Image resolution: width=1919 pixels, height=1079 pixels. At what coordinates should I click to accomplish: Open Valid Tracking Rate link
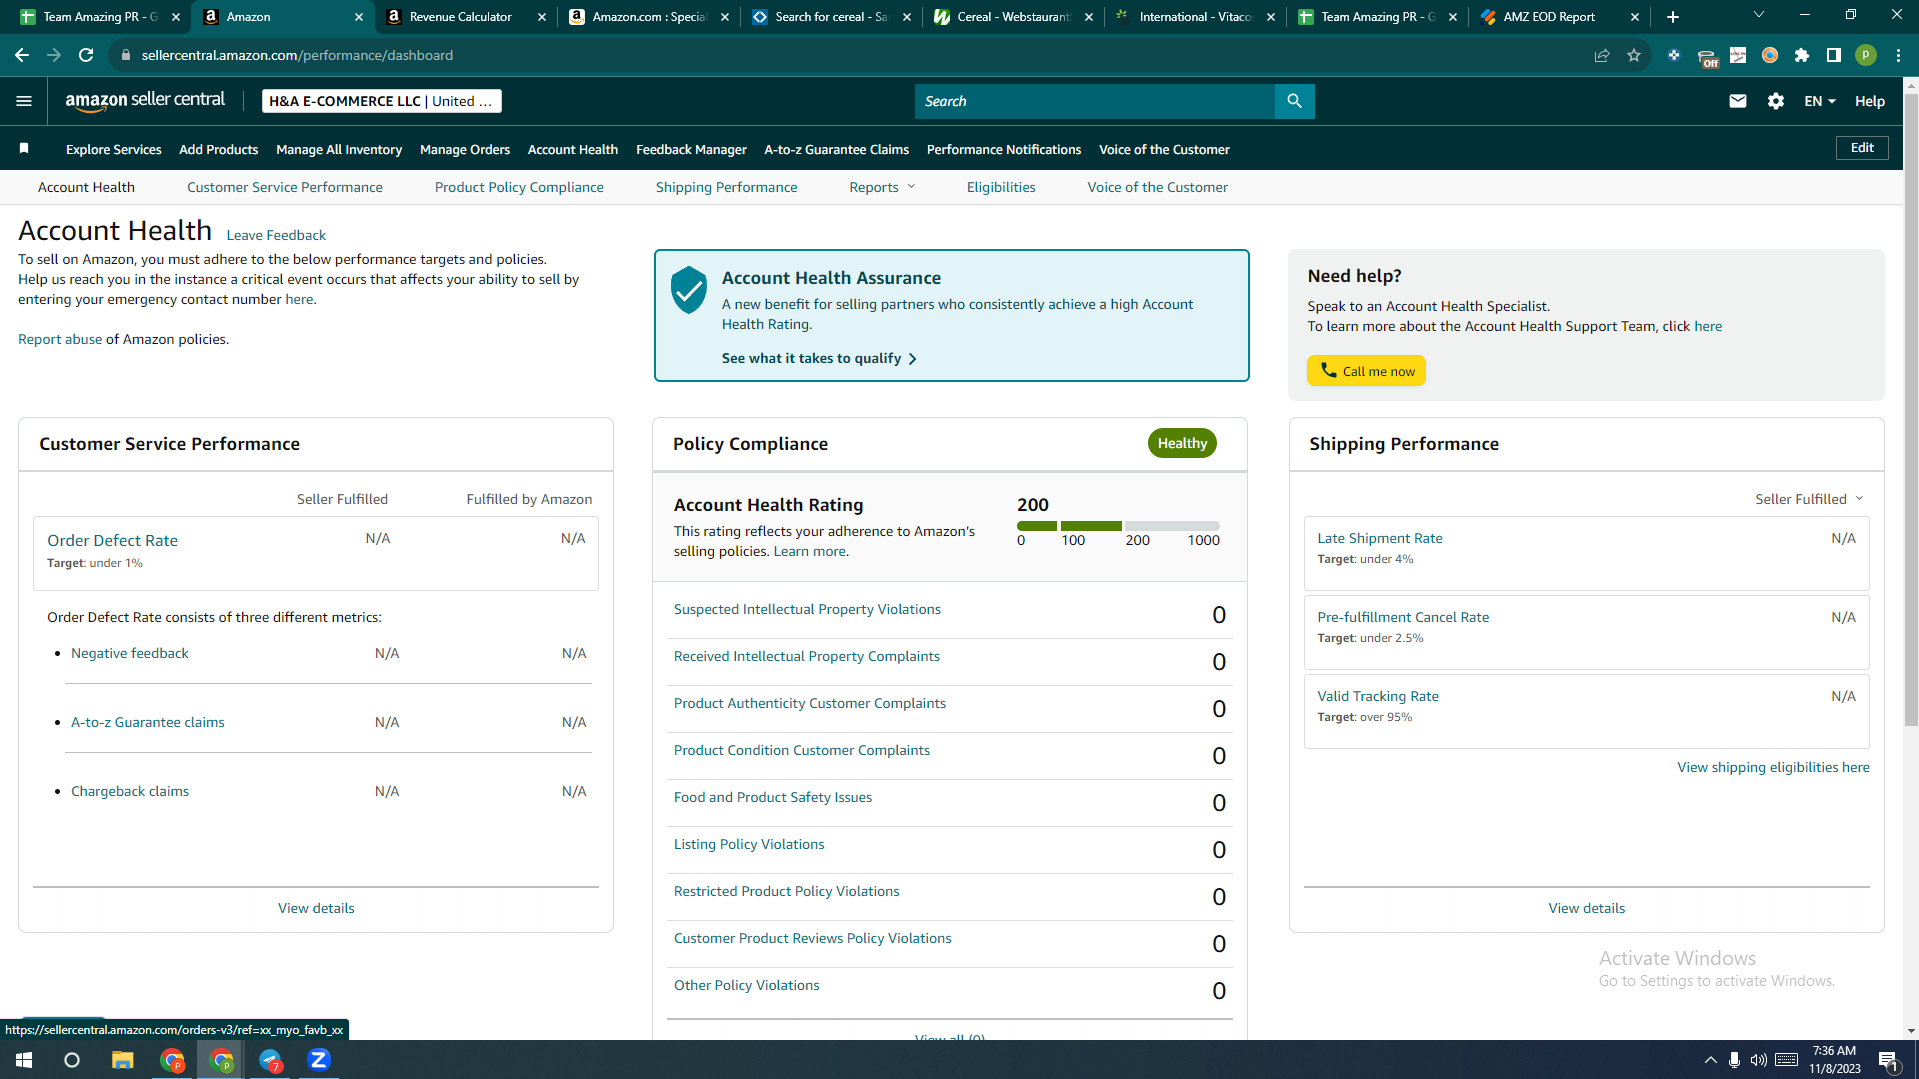click(x=1377, y=696)
